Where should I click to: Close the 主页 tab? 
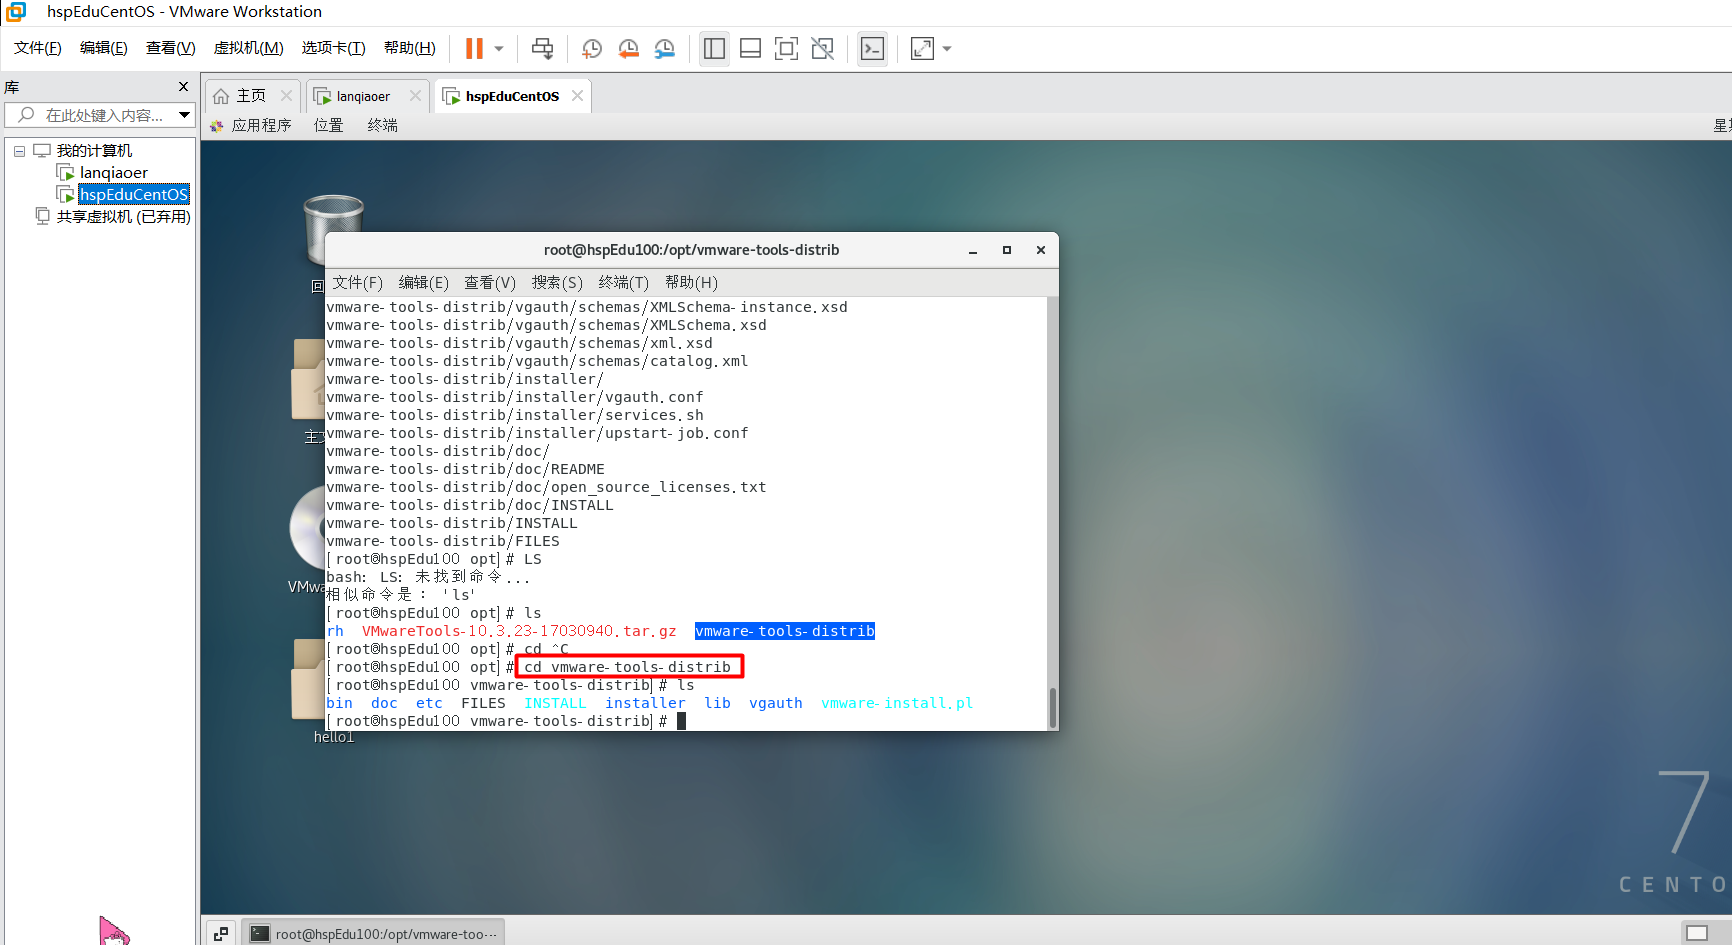286,96
